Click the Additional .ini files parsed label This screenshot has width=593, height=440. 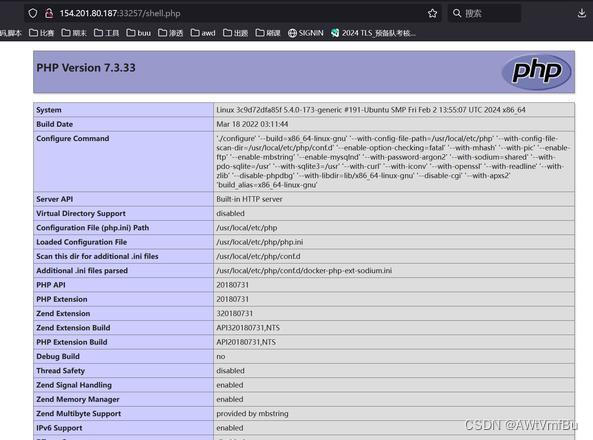82,271
